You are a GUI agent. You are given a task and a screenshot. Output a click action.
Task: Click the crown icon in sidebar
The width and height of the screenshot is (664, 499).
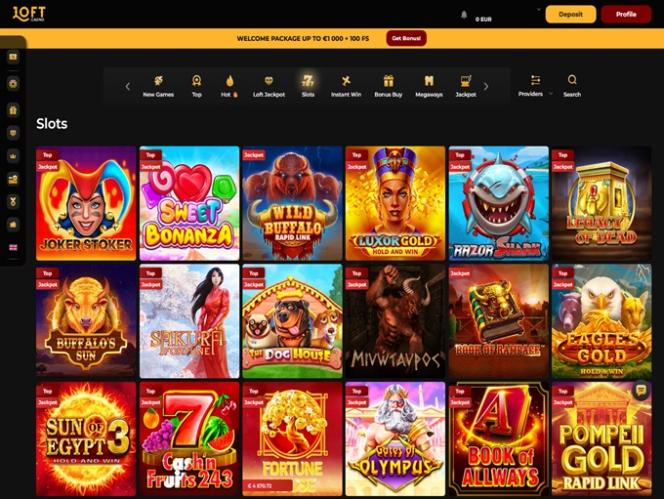coord(13,156)
